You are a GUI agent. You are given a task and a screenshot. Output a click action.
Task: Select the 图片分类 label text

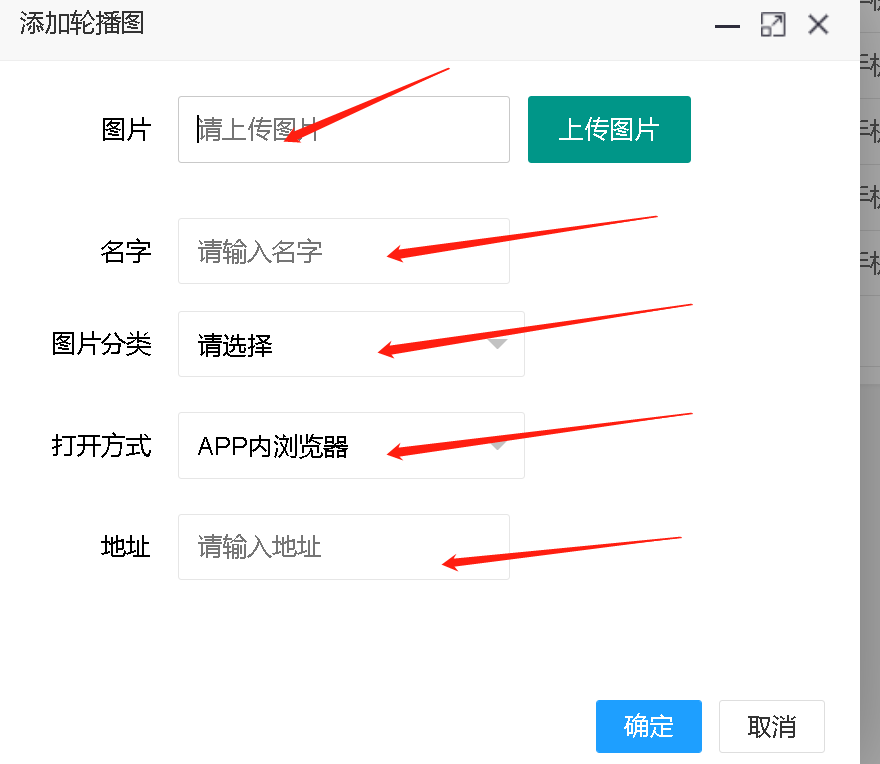pos(102,345)
